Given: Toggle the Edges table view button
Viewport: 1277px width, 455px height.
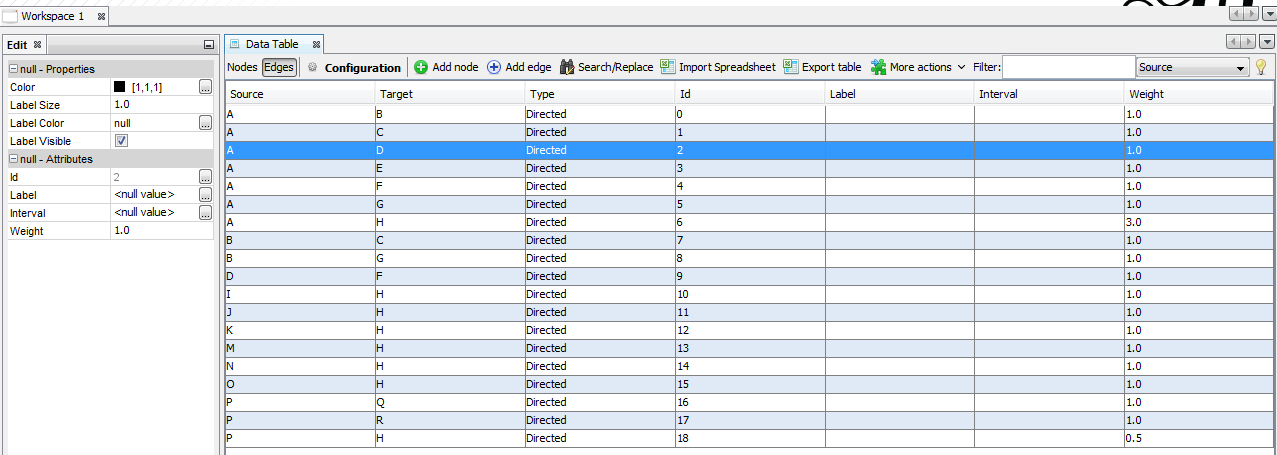Looking at the screenshot, I should (x=279, y=67).
